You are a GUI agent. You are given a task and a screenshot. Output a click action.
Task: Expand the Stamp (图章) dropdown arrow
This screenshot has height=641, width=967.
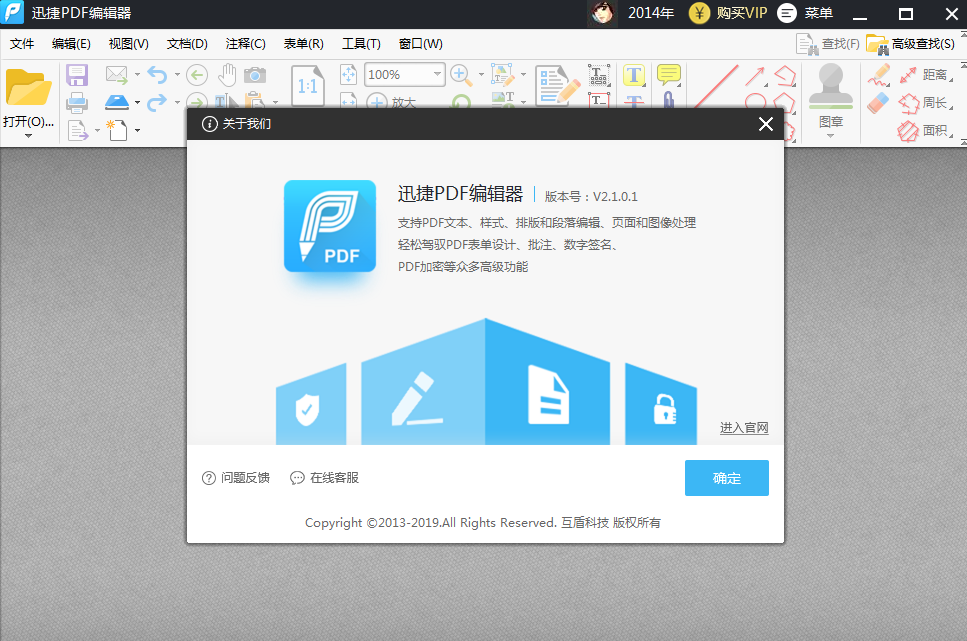830,136
